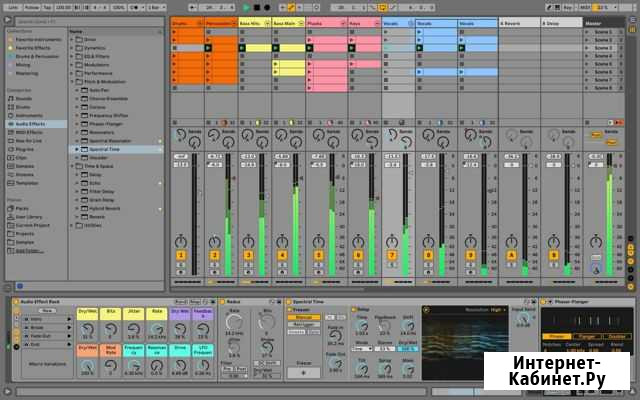
Task: Open User Library in Places
Action: pyautogui.click(x=26, y=215)
